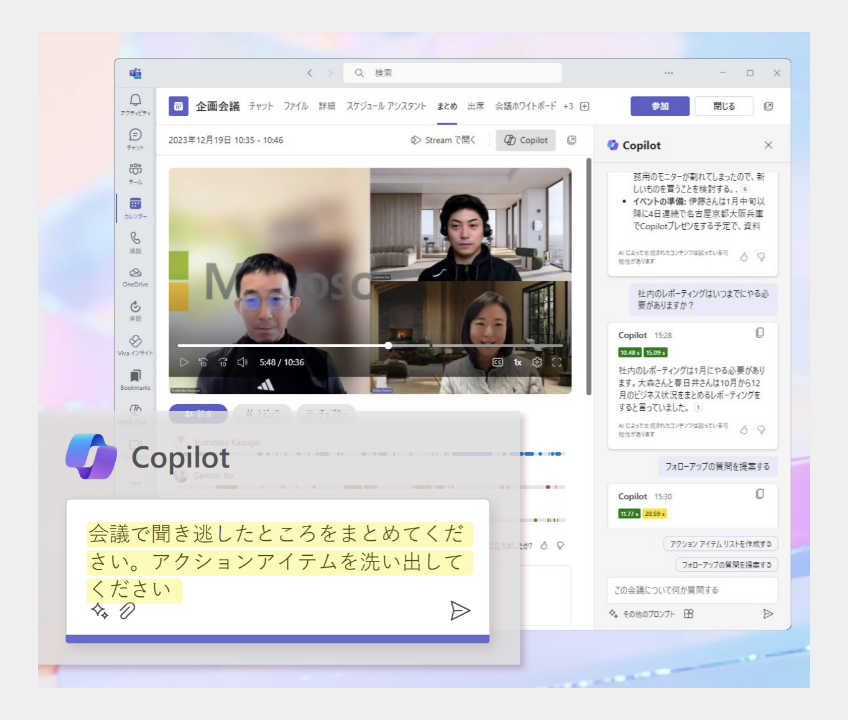Click the Calls phone icon in the sidebar

[135, 242]
